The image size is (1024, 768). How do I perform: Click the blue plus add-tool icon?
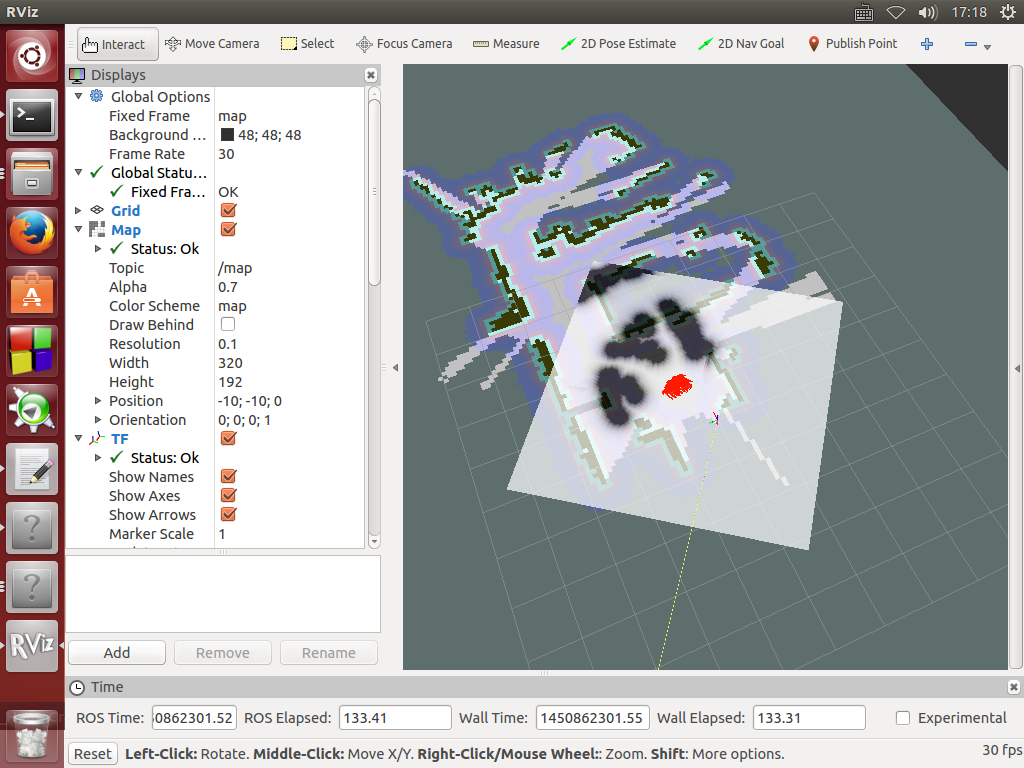pyautogui.click(x=927, y=44)
